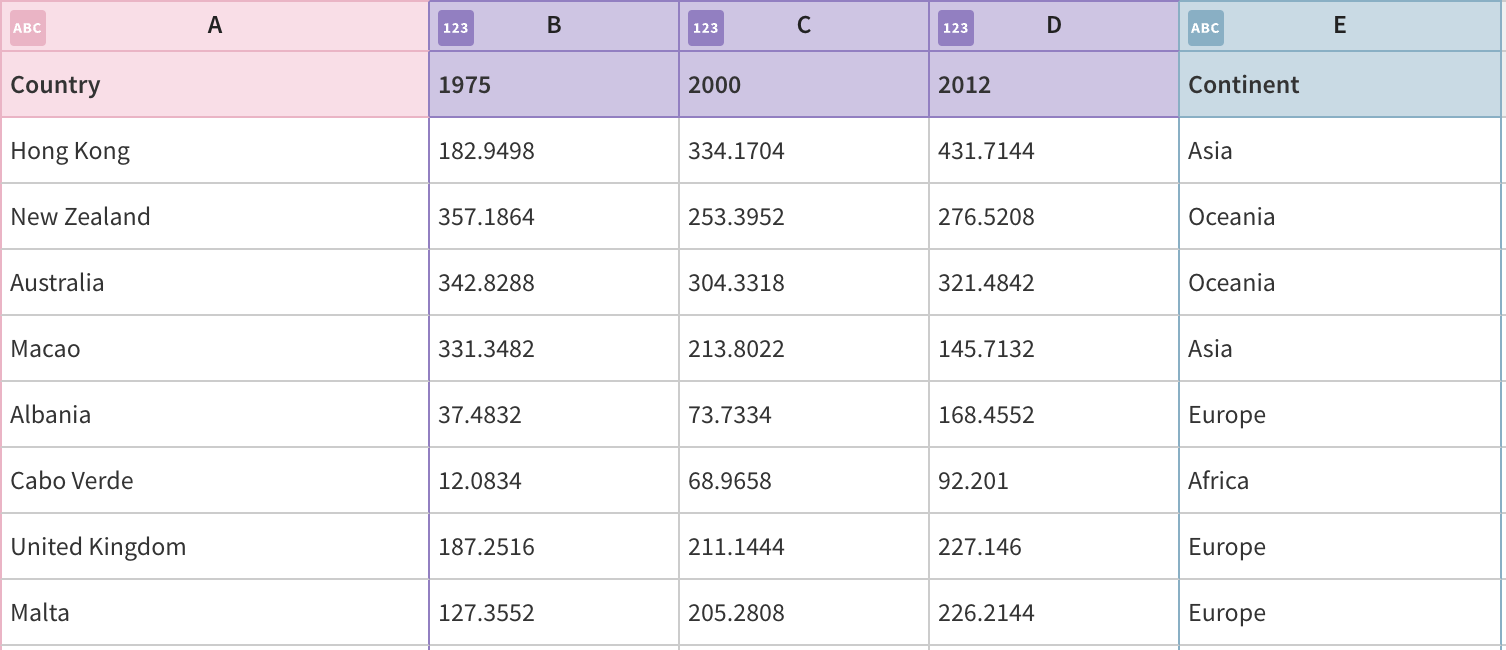Screen dimensions: 1506x650
Task: Select the Europe cell in Albania's row
Action: point(1340,415)
